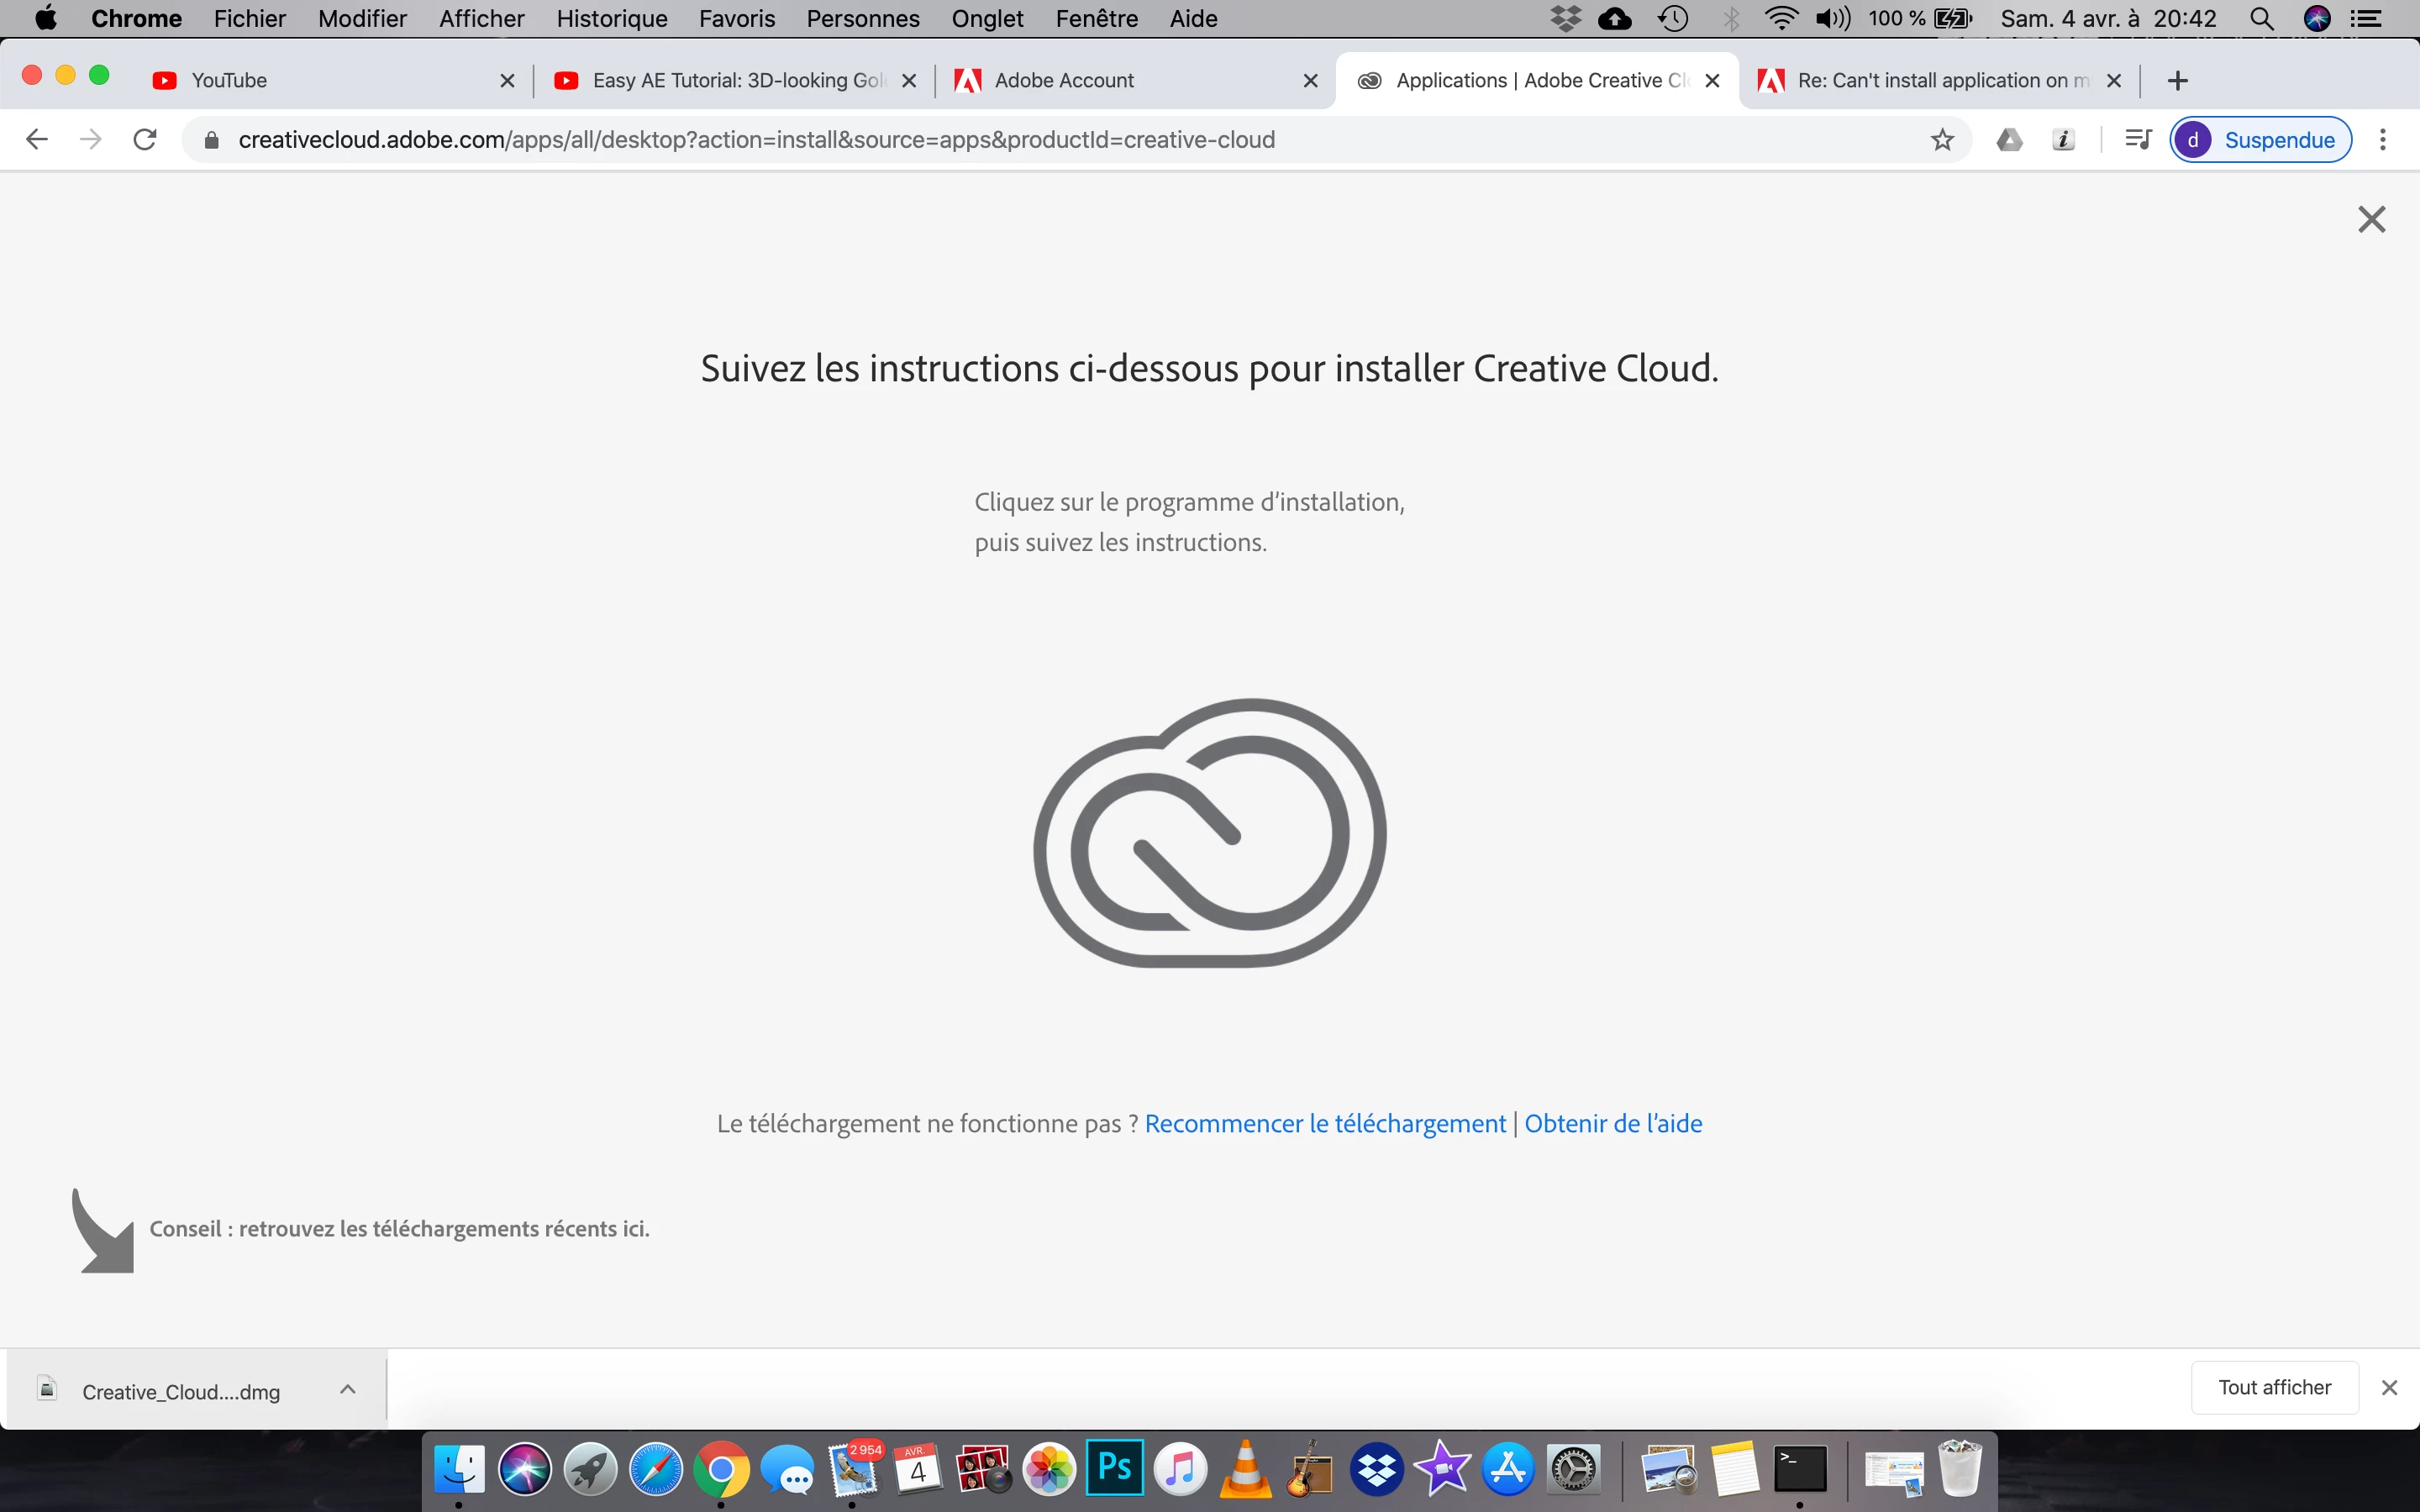Click Obtenir de l'aide link

(x=1613, y=1124)
